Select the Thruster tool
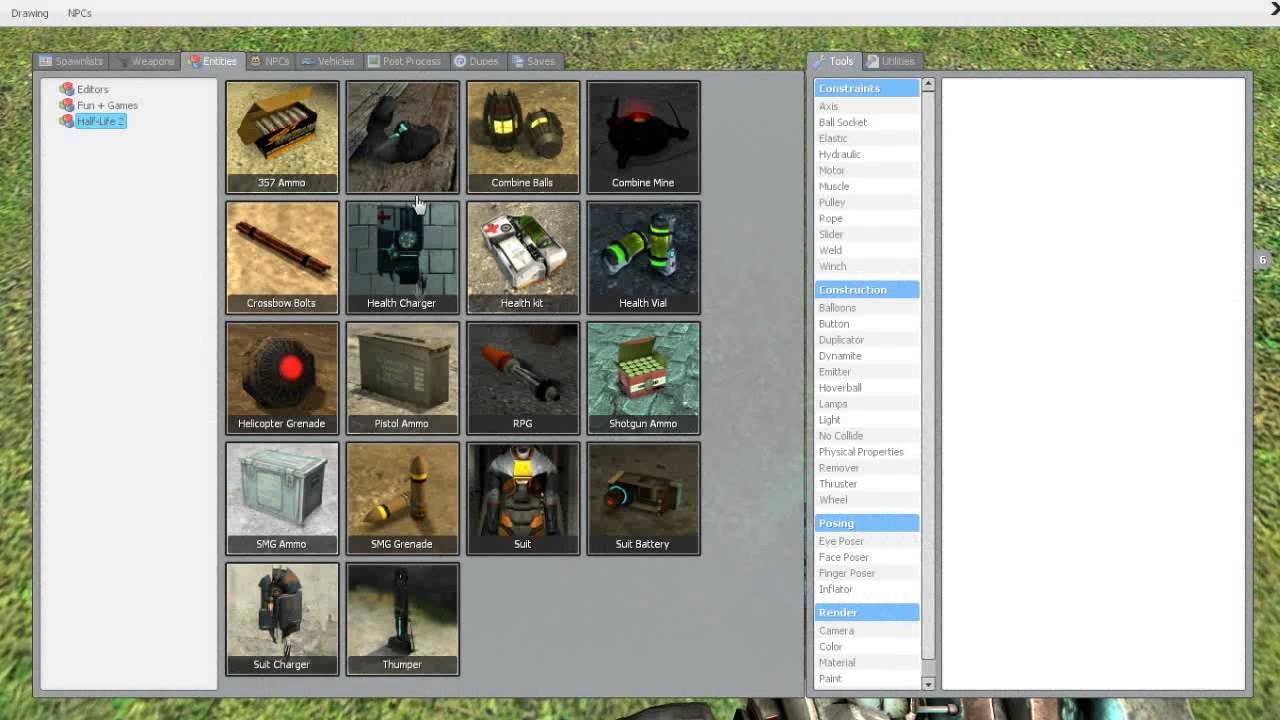 [867, 484]
